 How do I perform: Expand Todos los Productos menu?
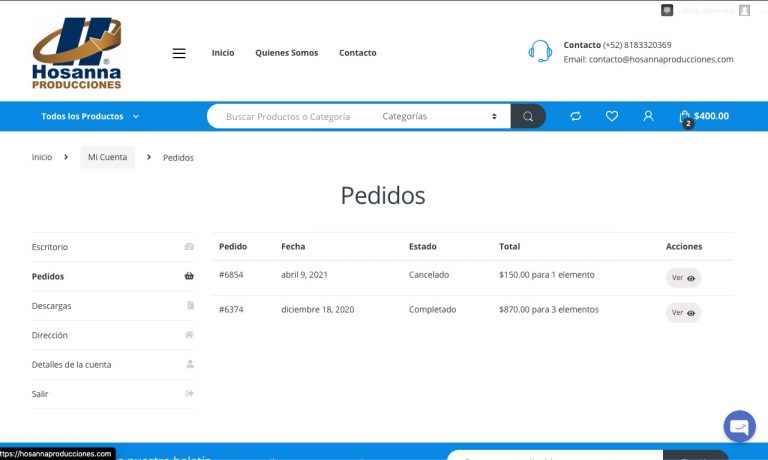click(90, 116)
